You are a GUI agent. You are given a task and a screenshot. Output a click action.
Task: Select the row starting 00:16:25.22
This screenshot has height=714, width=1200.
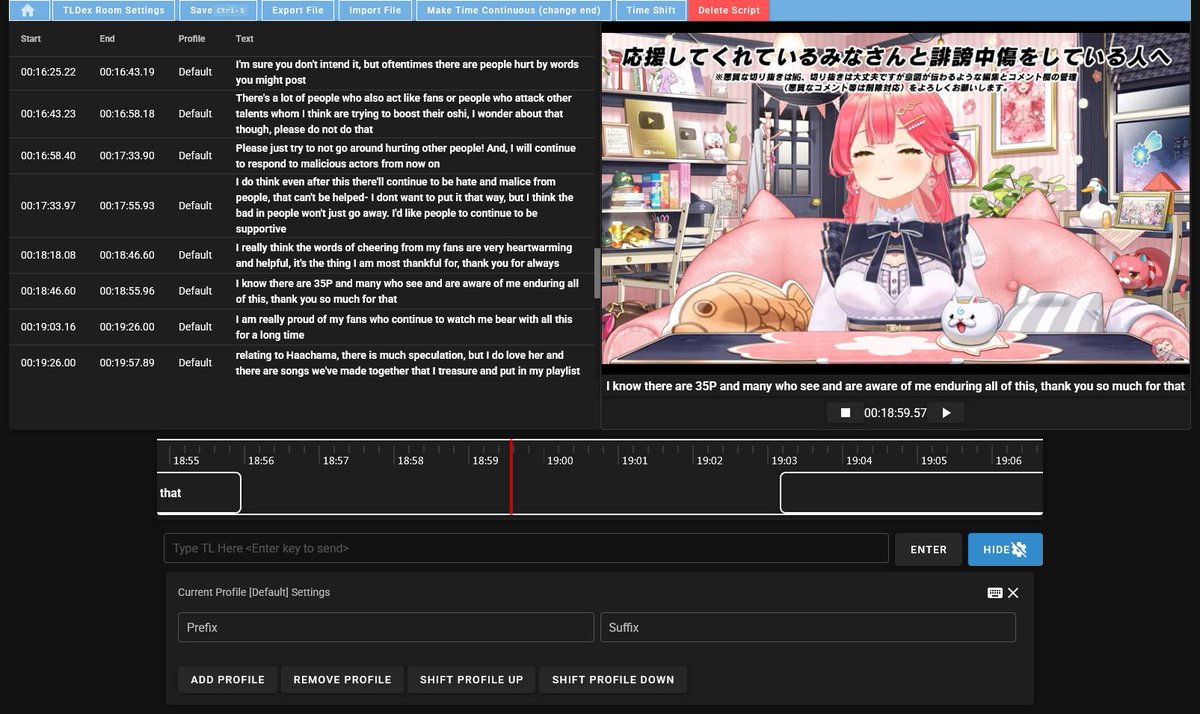point(301,72)
